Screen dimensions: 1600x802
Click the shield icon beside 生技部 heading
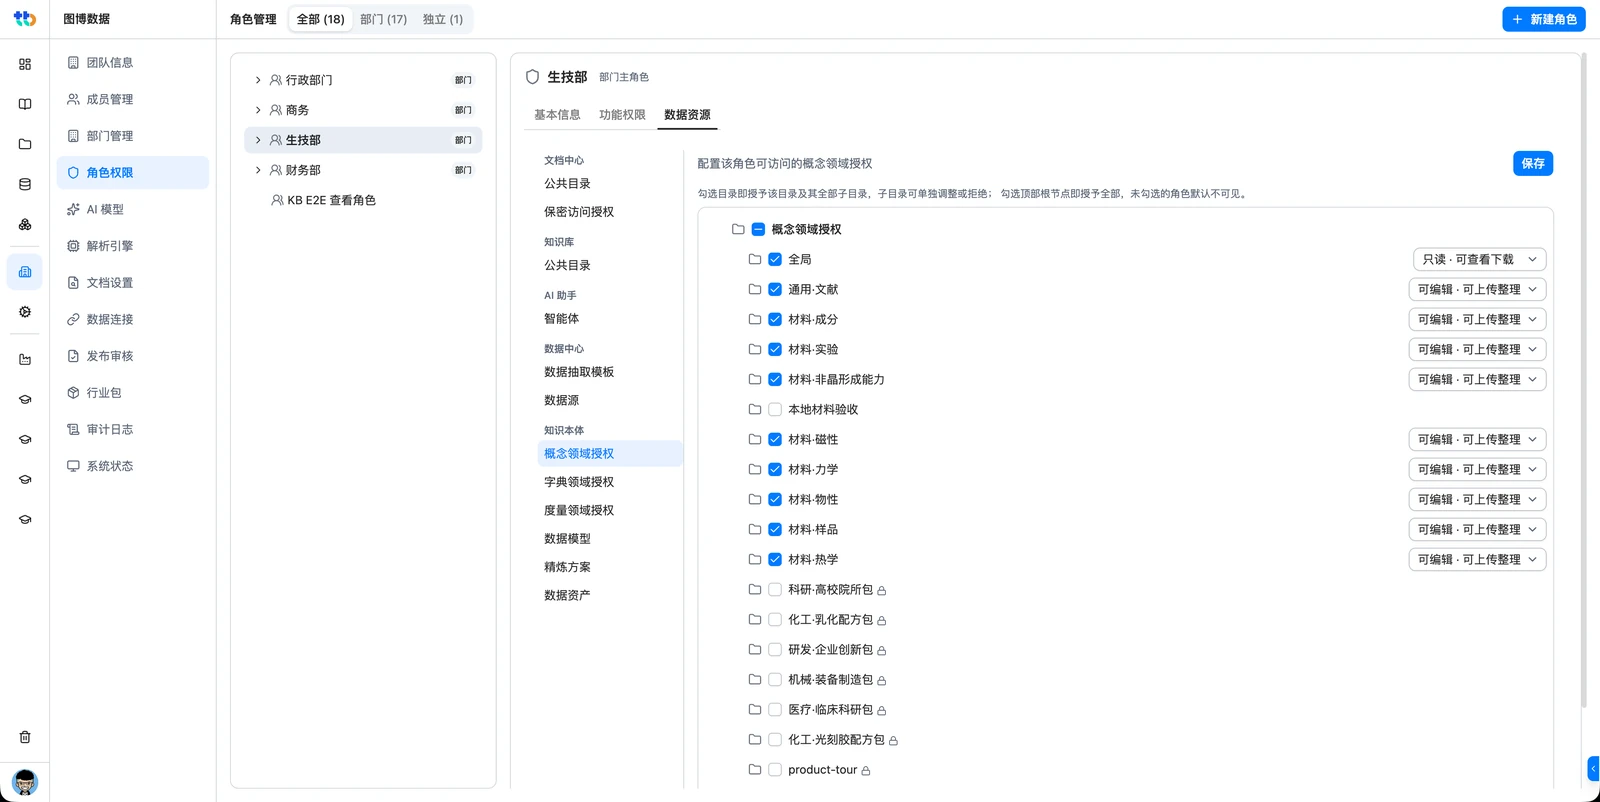tap(532, 77)
